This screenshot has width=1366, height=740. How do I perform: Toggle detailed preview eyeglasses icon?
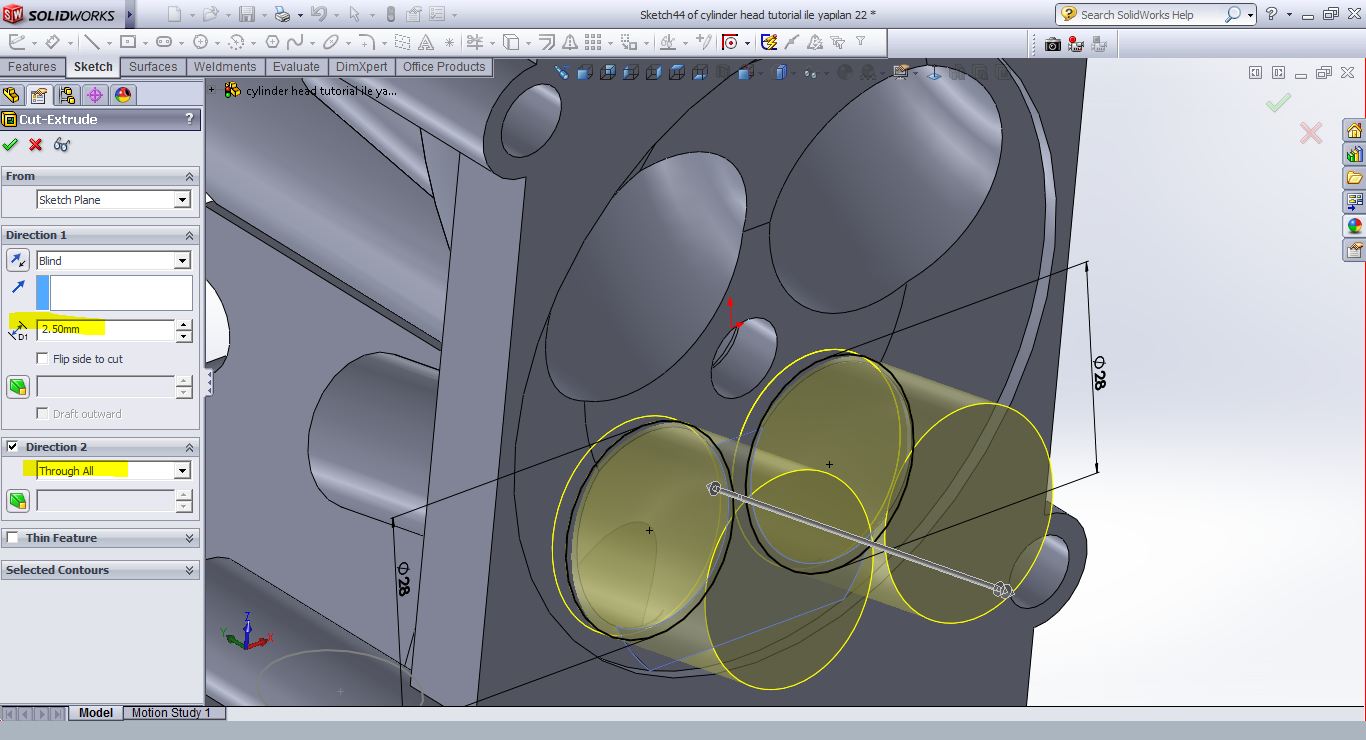62,145
